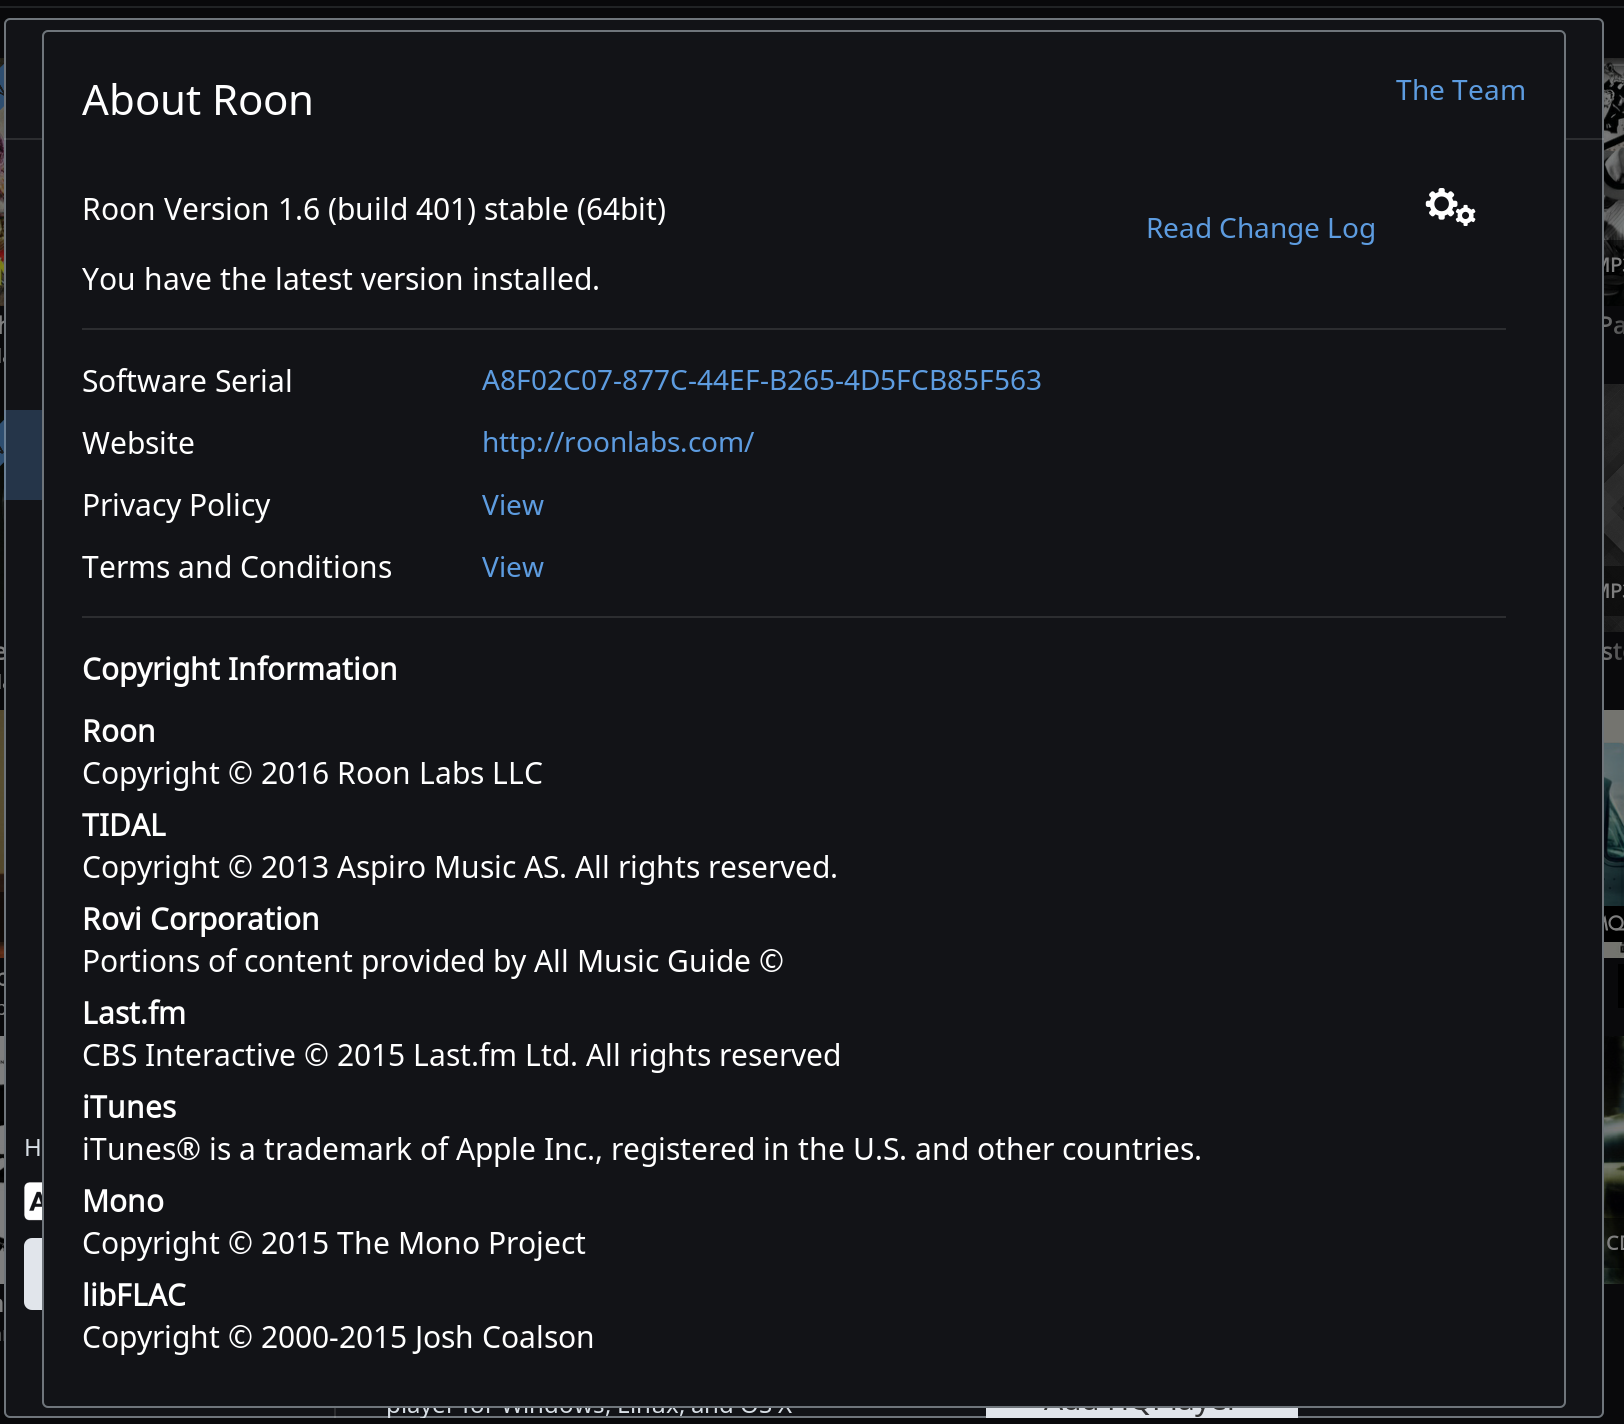The height and width of the screenshot is (1424, 1624).
Task: Click the Roon Labs LLC copyright line
Action: 312,773
